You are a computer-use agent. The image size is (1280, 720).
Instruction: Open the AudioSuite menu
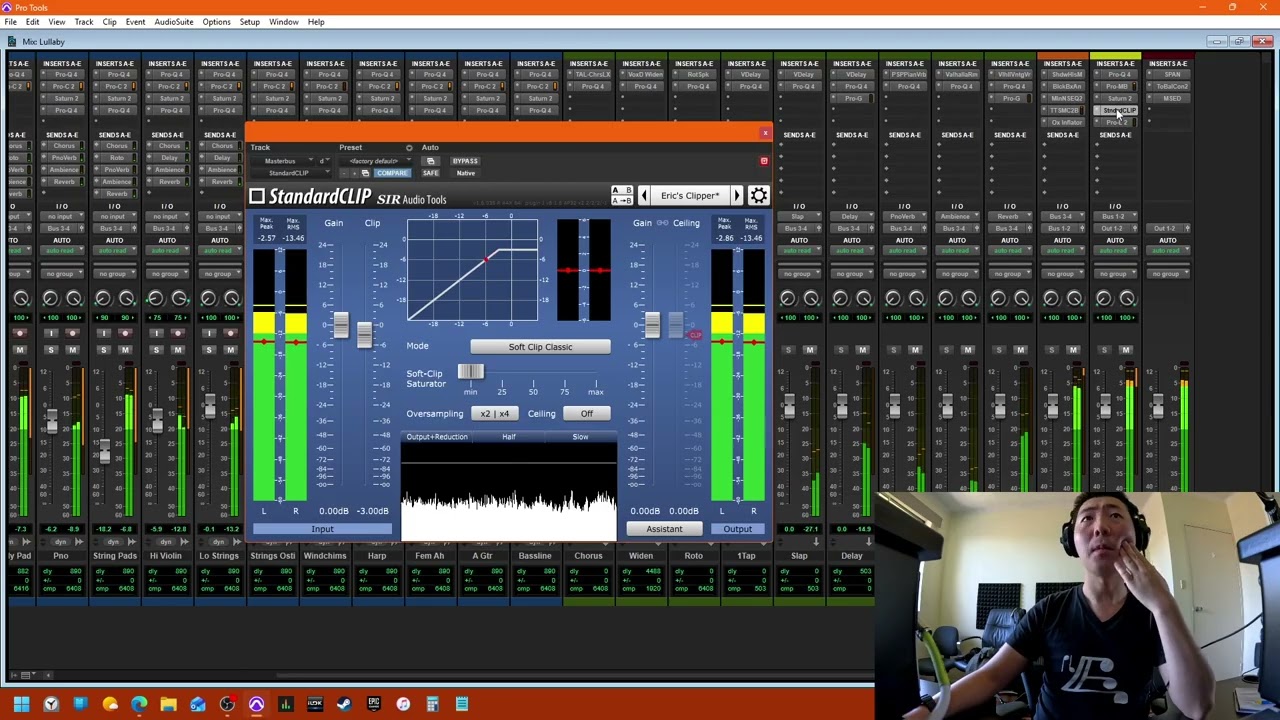tap(174, 22)
